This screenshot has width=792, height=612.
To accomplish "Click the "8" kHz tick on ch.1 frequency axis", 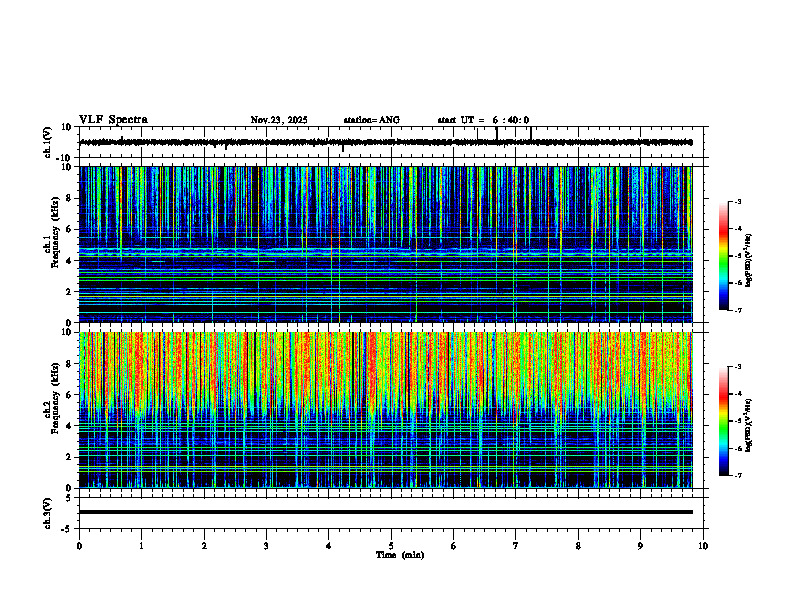I will 69,198.
